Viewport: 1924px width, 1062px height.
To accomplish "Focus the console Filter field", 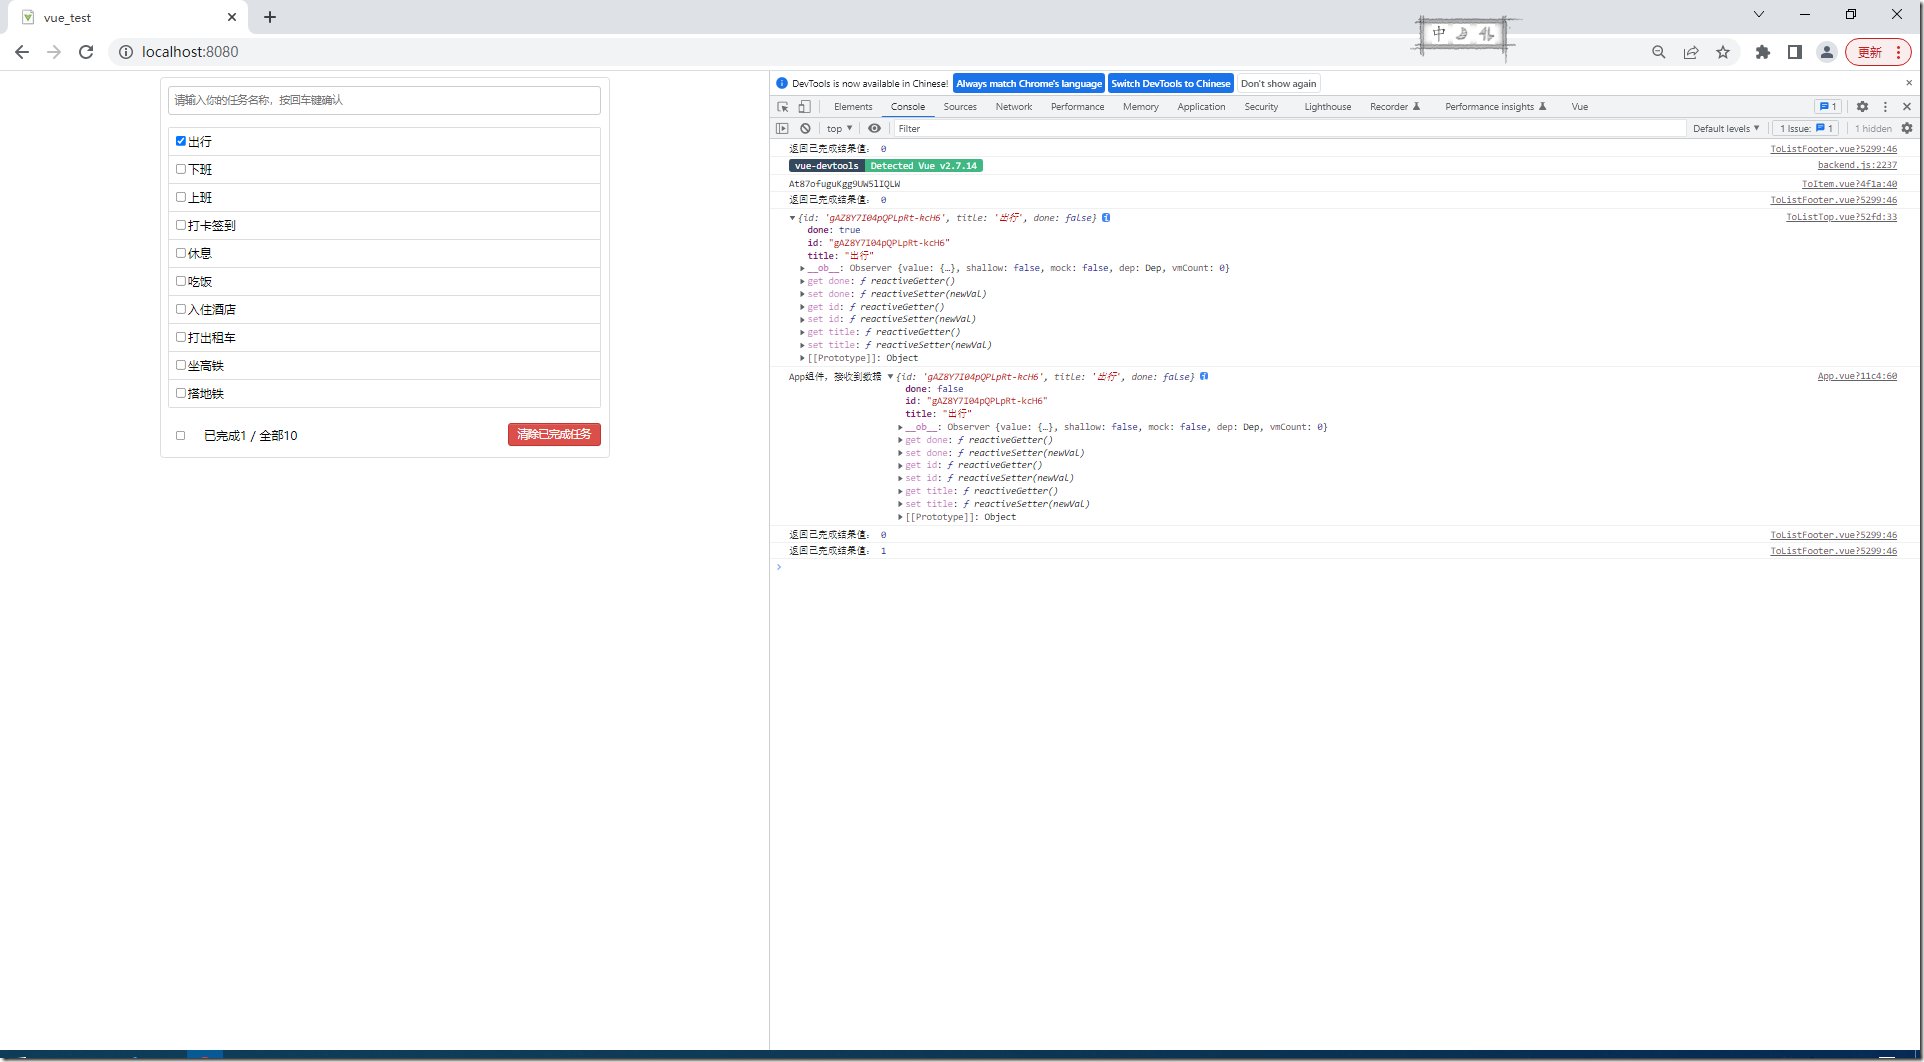I will point(1288,128).
